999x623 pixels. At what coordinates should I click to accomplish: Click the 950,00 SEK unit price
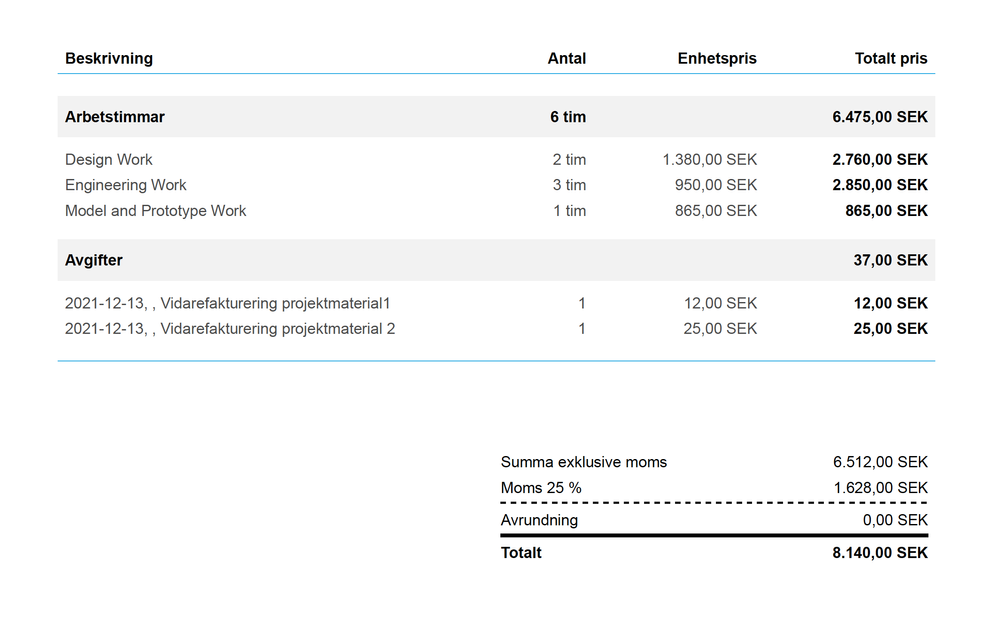click(716, 185)
